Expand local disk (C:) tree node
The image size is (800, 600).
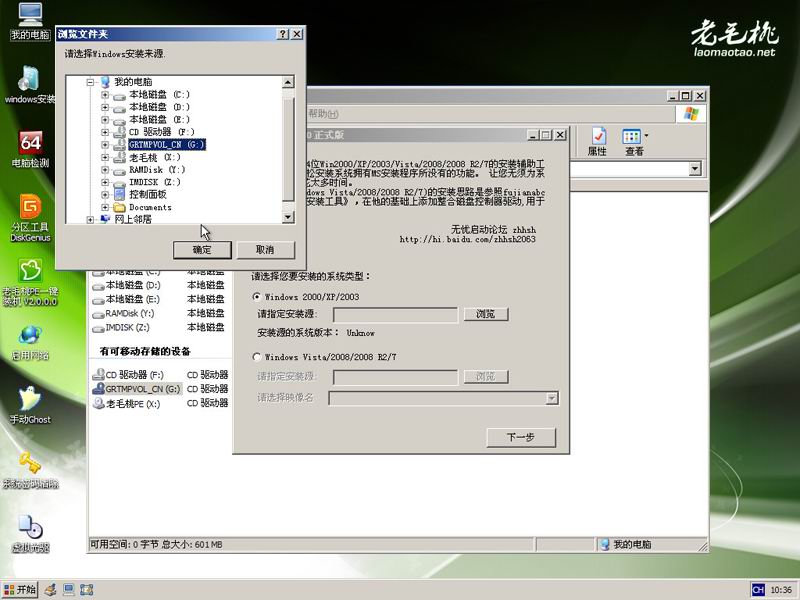(105, 94)
